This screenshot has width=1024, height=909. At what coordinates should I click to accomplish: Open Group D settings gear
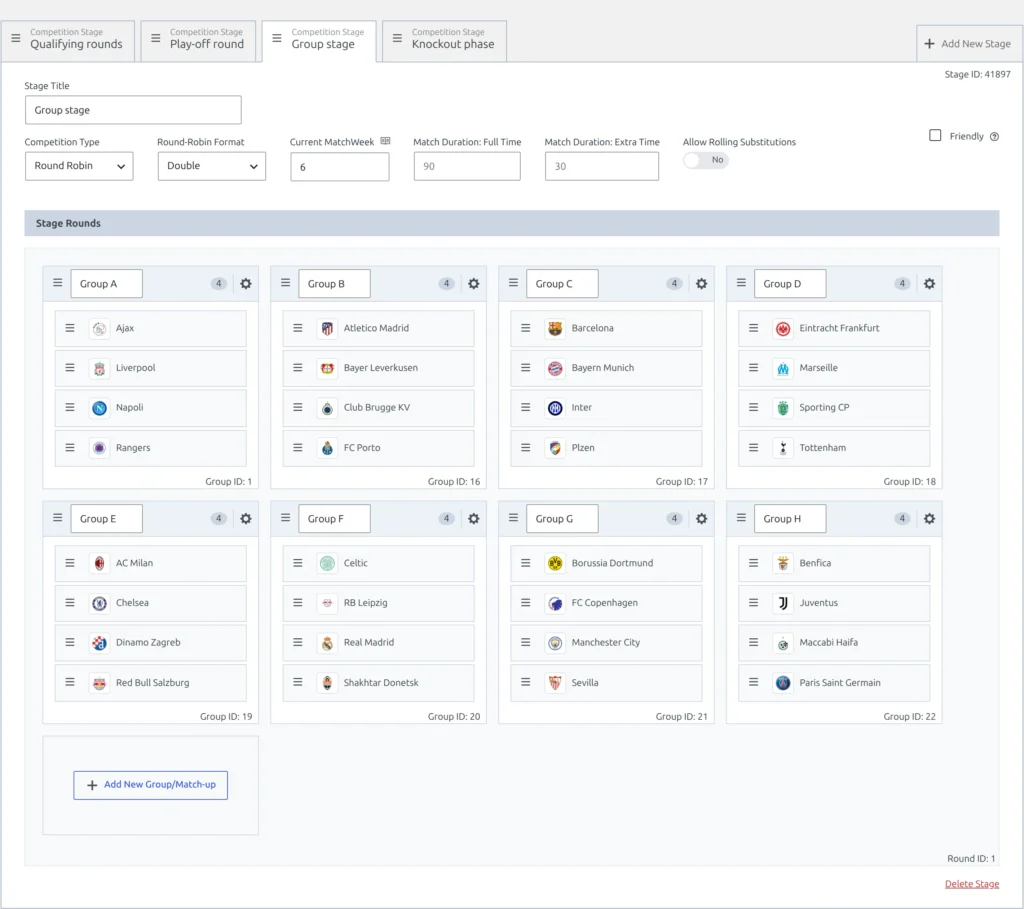[x=929, y=283]
